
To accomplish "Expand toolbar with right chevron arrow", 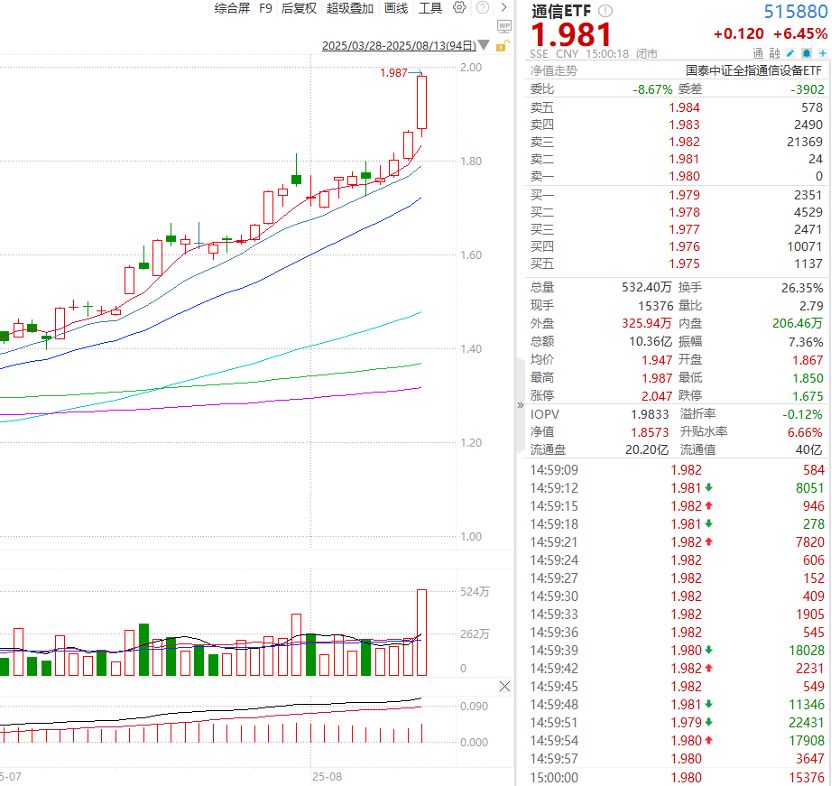I will (x=502, y=8).
